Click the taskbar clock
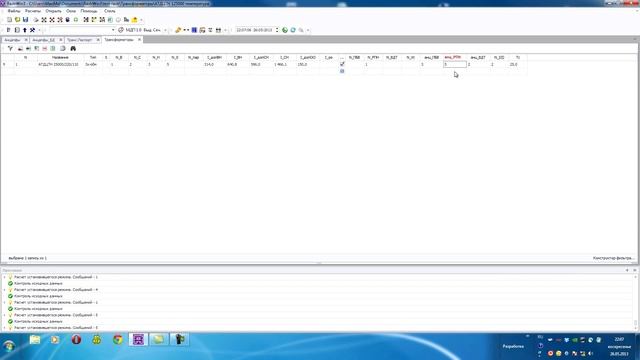Viewport: 640px width, 360px height. click(619, 346)
